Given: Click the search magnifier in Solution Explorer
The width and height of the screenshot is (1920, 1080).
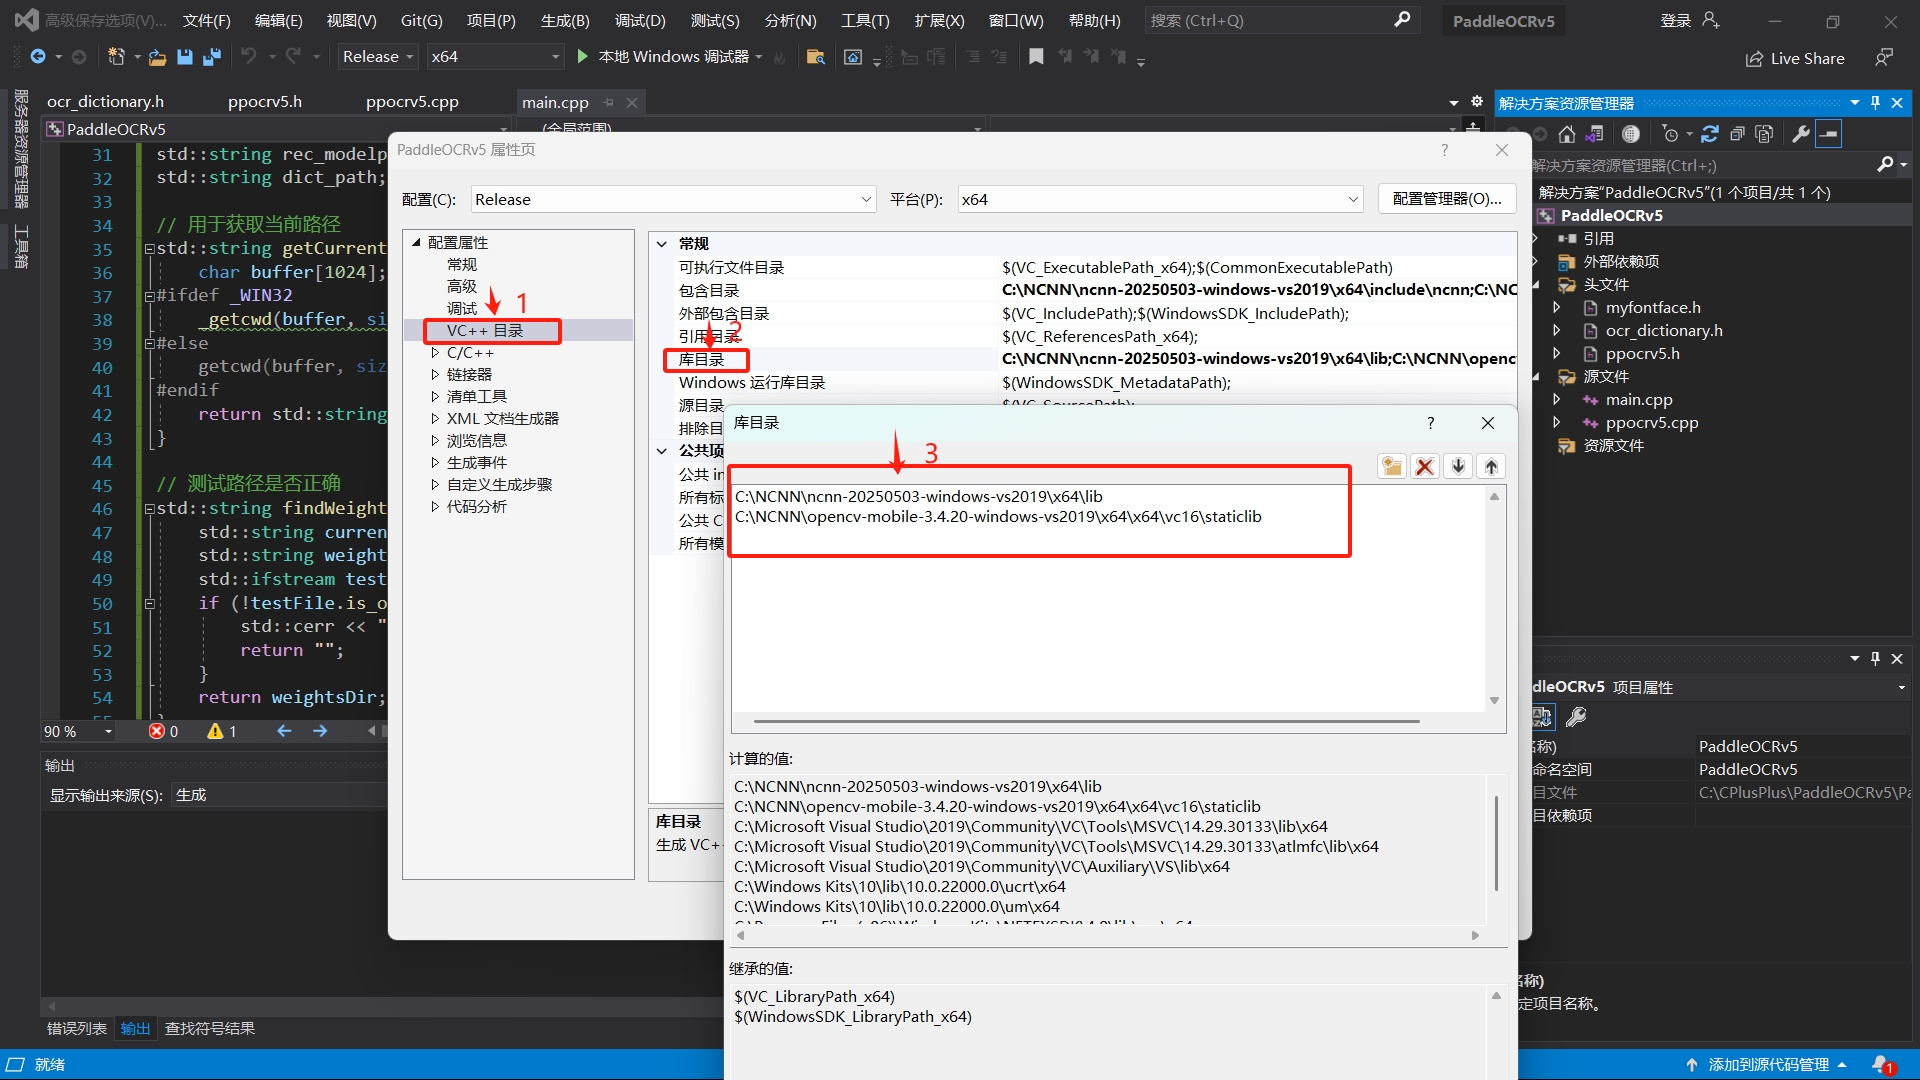Looking at the screenshot, I should coord(1885,165).
